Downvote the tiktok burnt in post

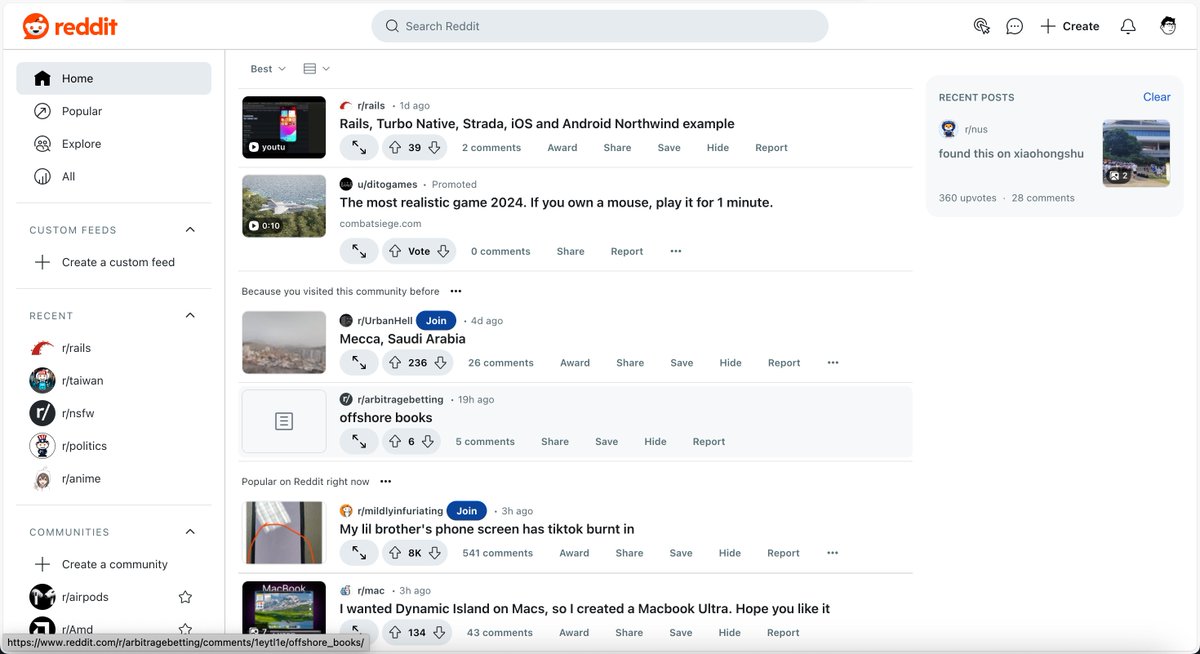coord(435,553)
